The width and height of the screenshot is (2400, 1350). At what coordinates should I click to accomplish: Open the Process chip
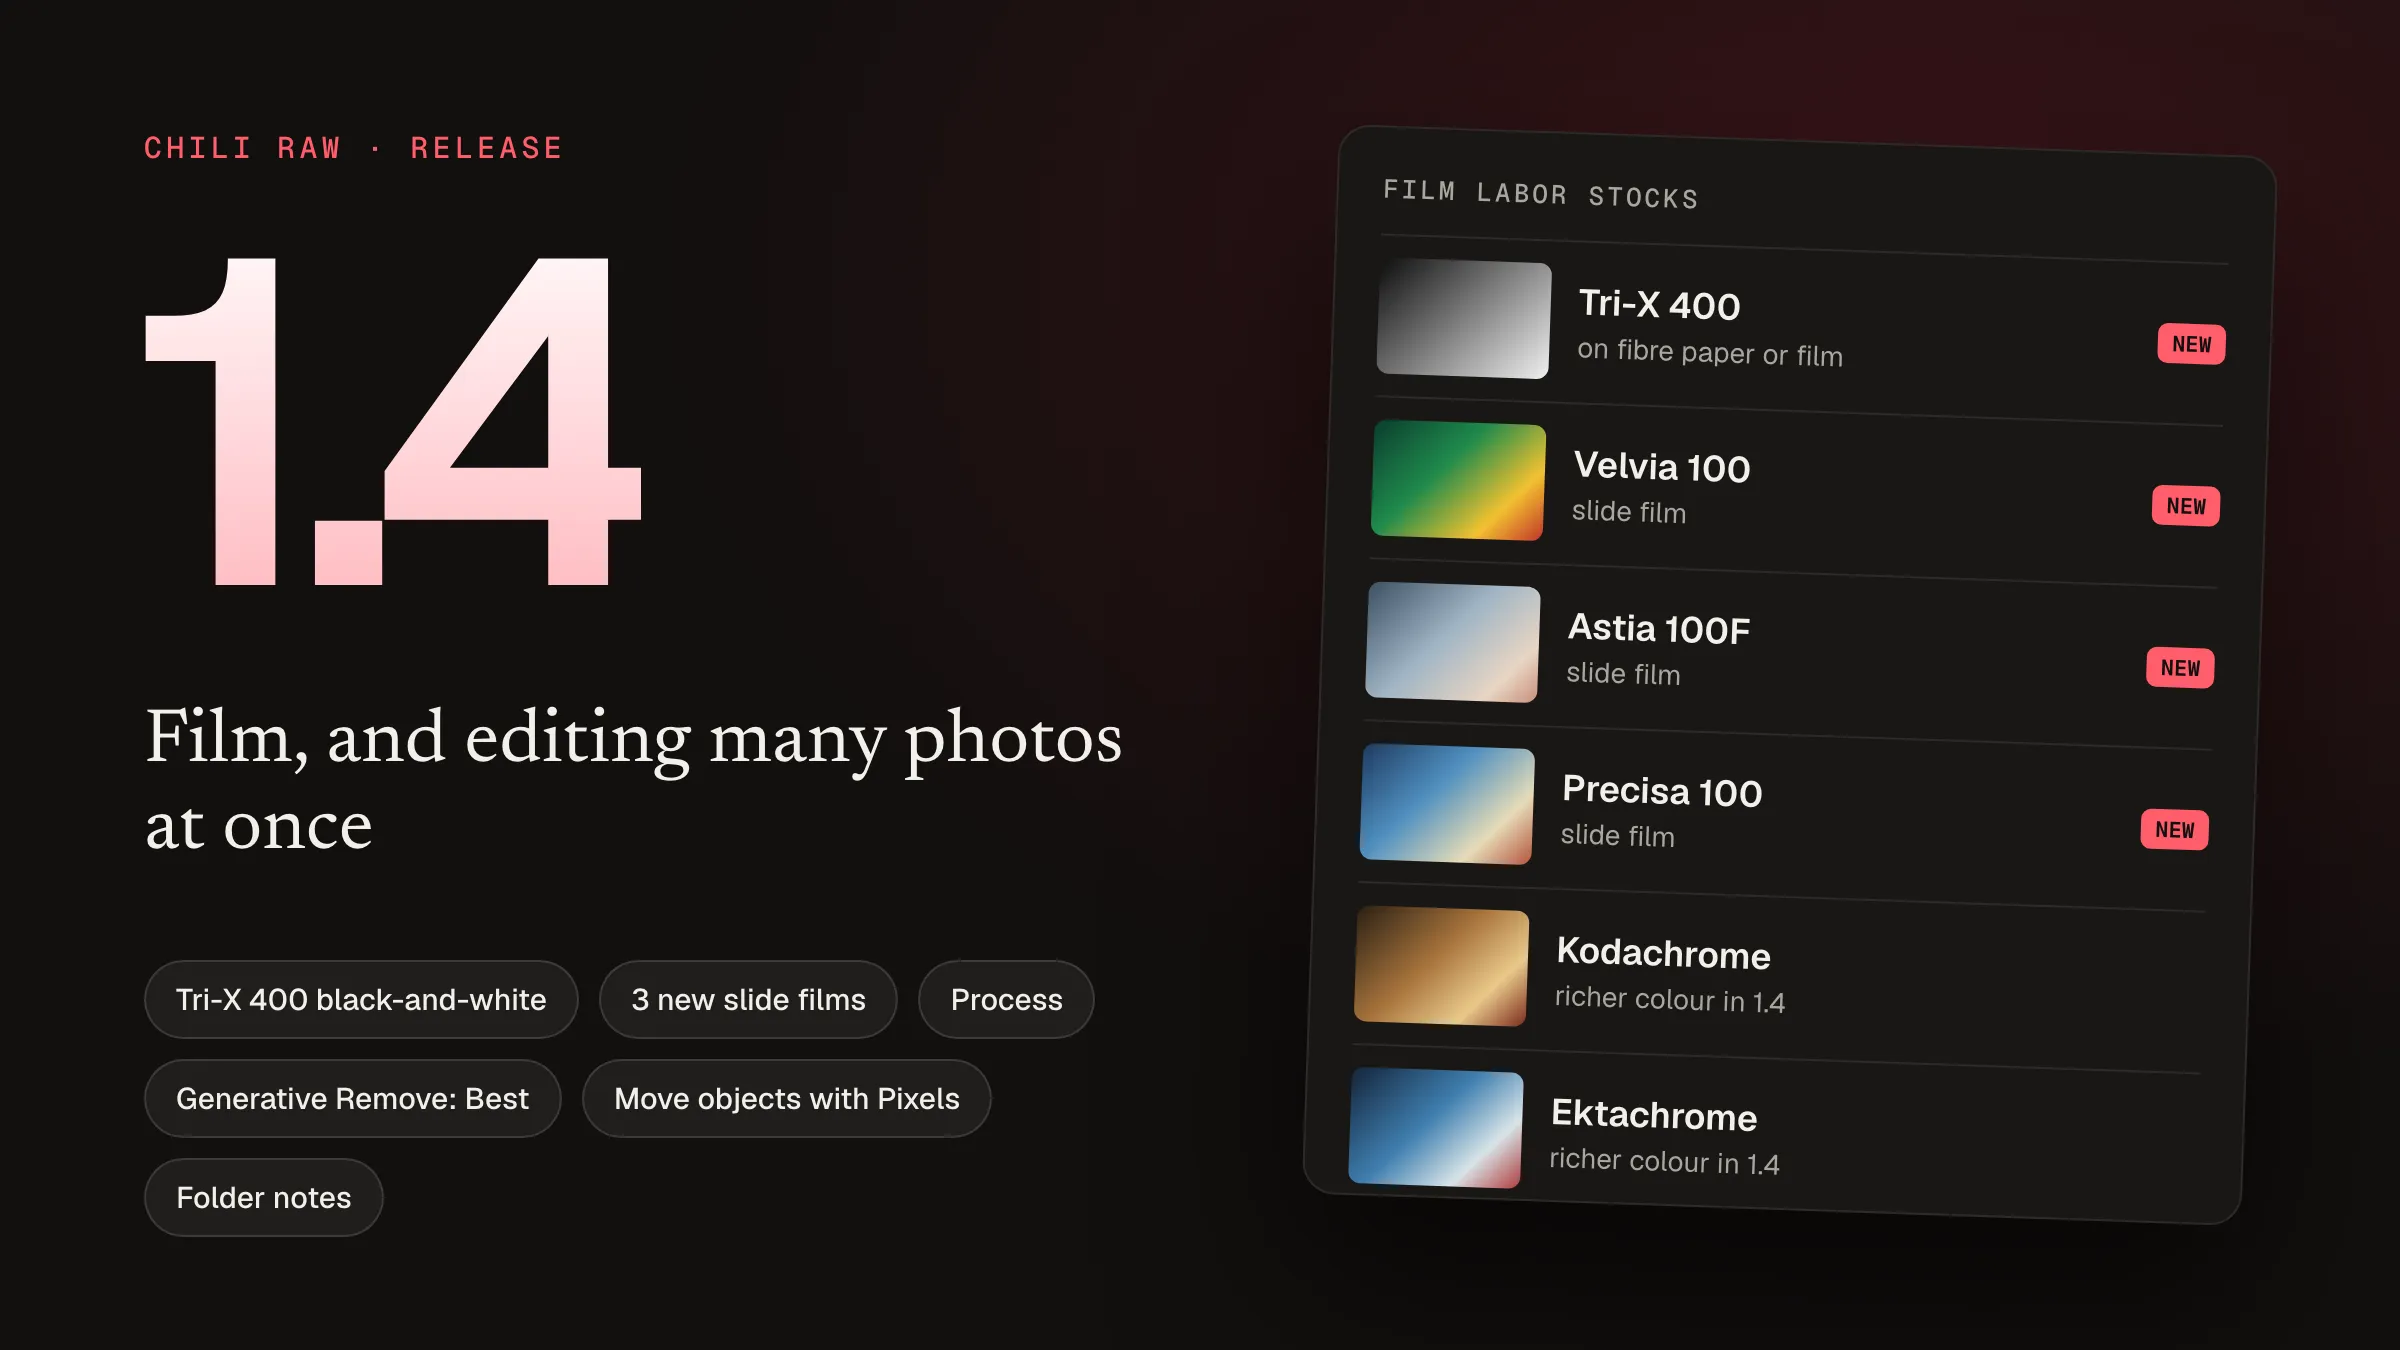[x=1006, y=999]
